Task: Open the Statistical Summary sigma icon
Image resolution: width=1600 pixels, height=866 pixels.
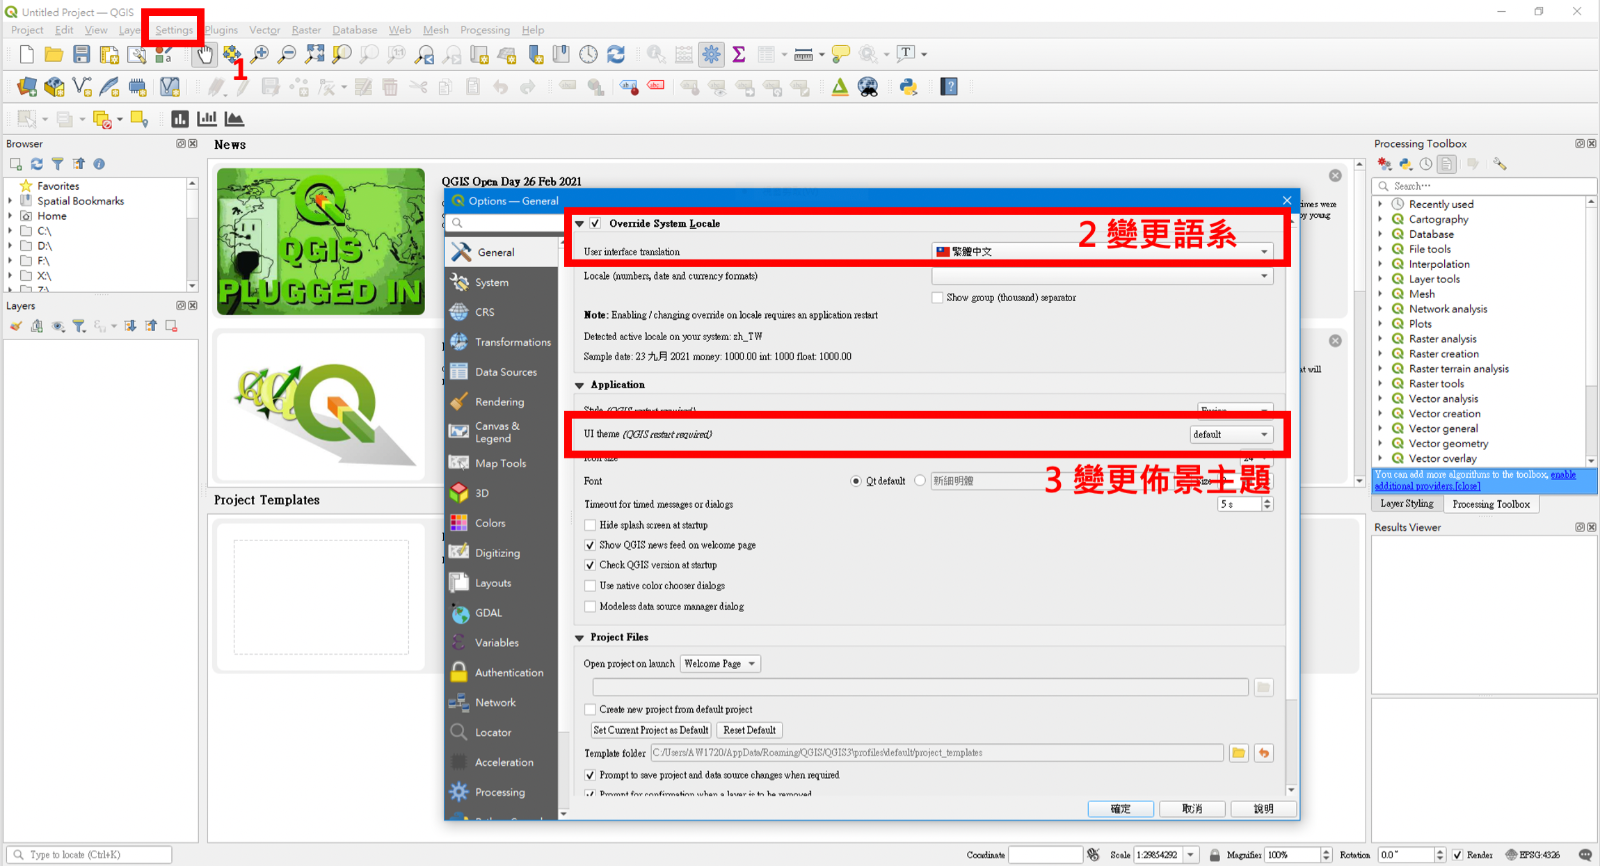Action: pos(739,54)
